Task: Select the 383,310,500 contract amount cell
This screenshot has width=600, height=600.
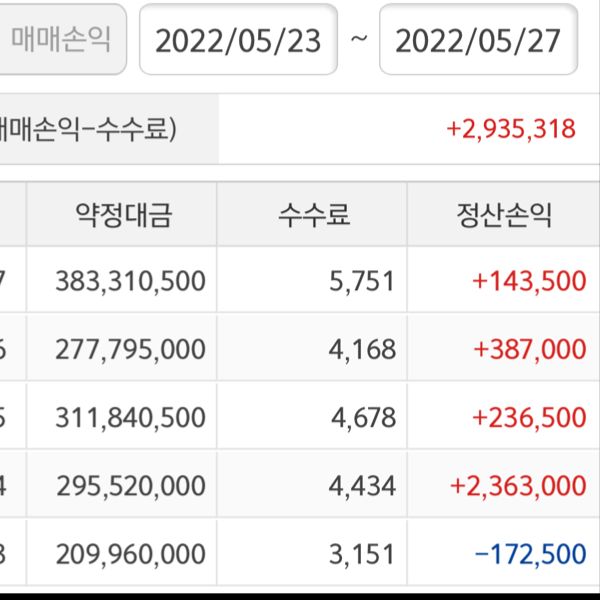Action: [130, 281]
